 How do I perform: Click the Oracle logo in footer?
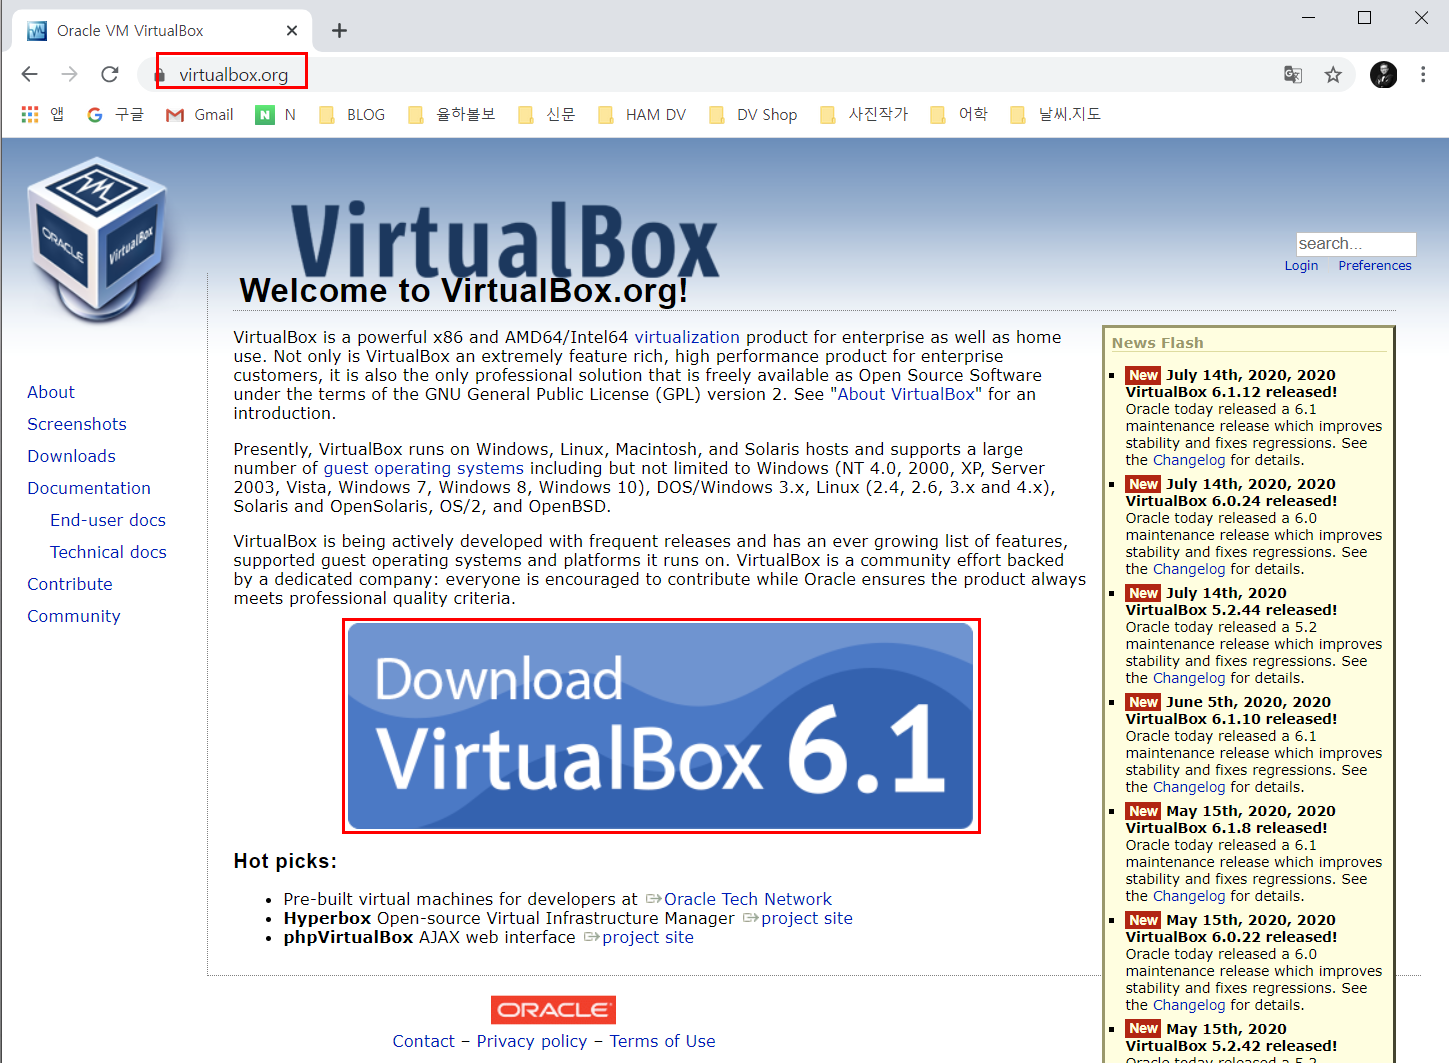tap(553, 1009)
